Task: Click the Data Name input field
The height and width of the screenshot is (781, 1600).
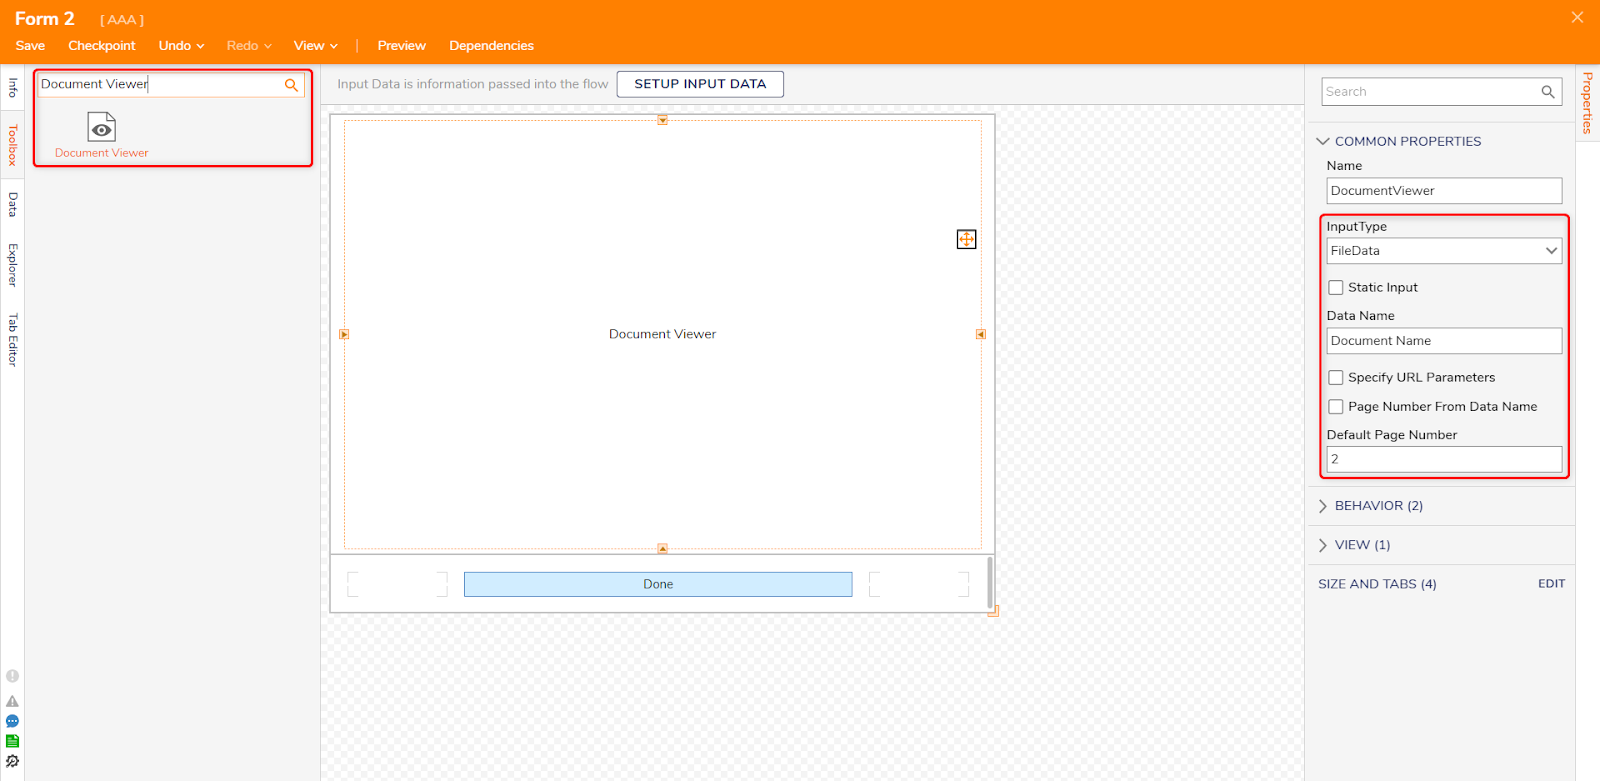Action: coord(1444,341)
